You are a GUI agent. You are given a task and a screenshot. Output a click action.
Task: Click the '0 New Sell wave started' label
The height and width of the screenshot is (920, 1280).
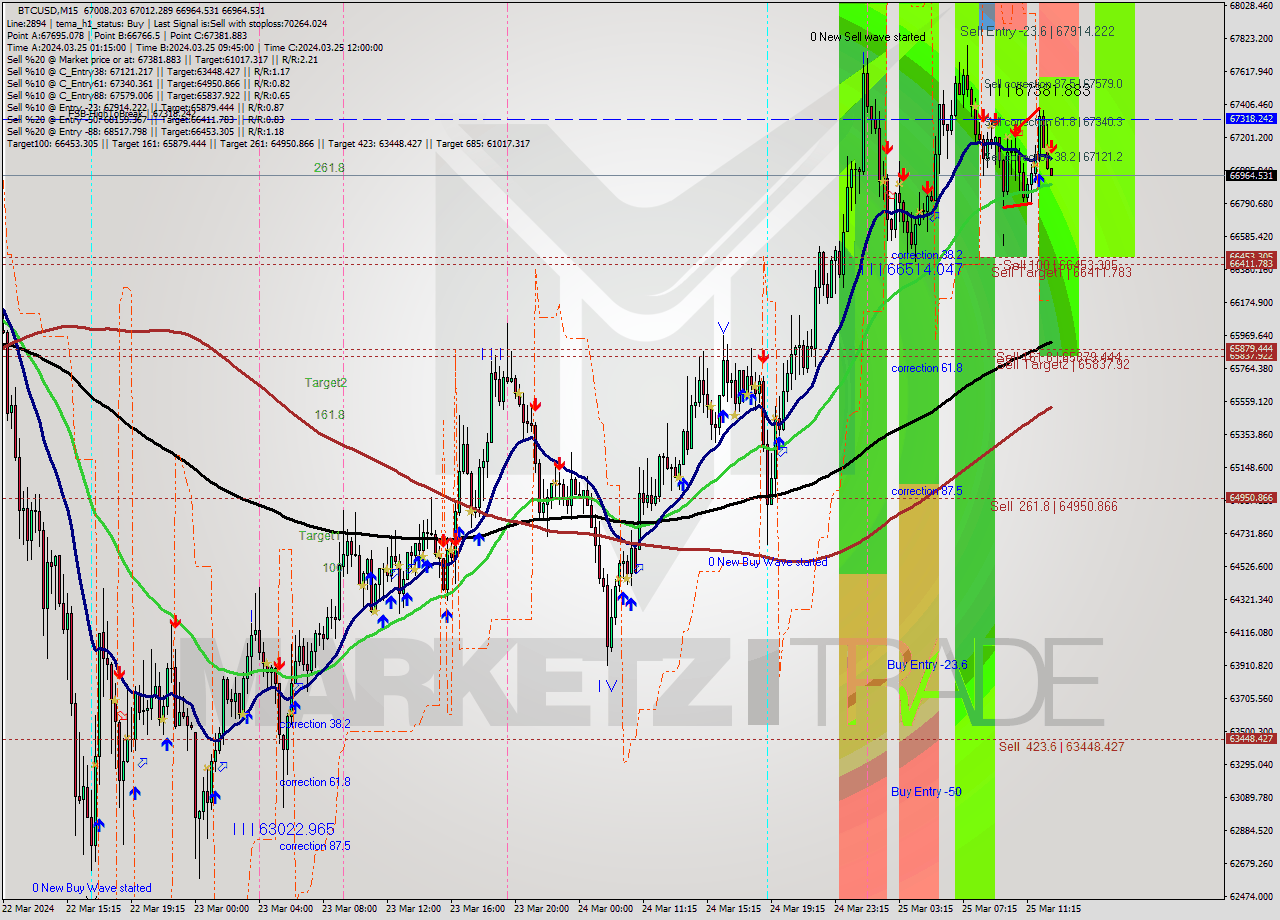click(868, 37)
